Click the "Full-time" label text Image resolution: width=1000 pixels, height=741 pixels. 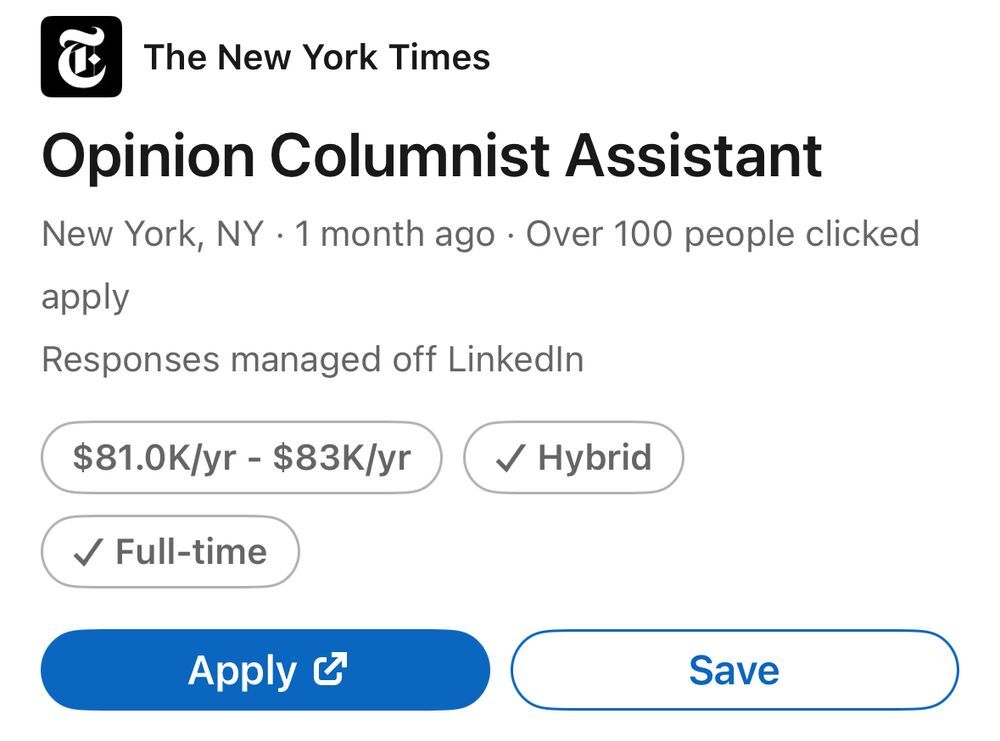click(191, 552)
